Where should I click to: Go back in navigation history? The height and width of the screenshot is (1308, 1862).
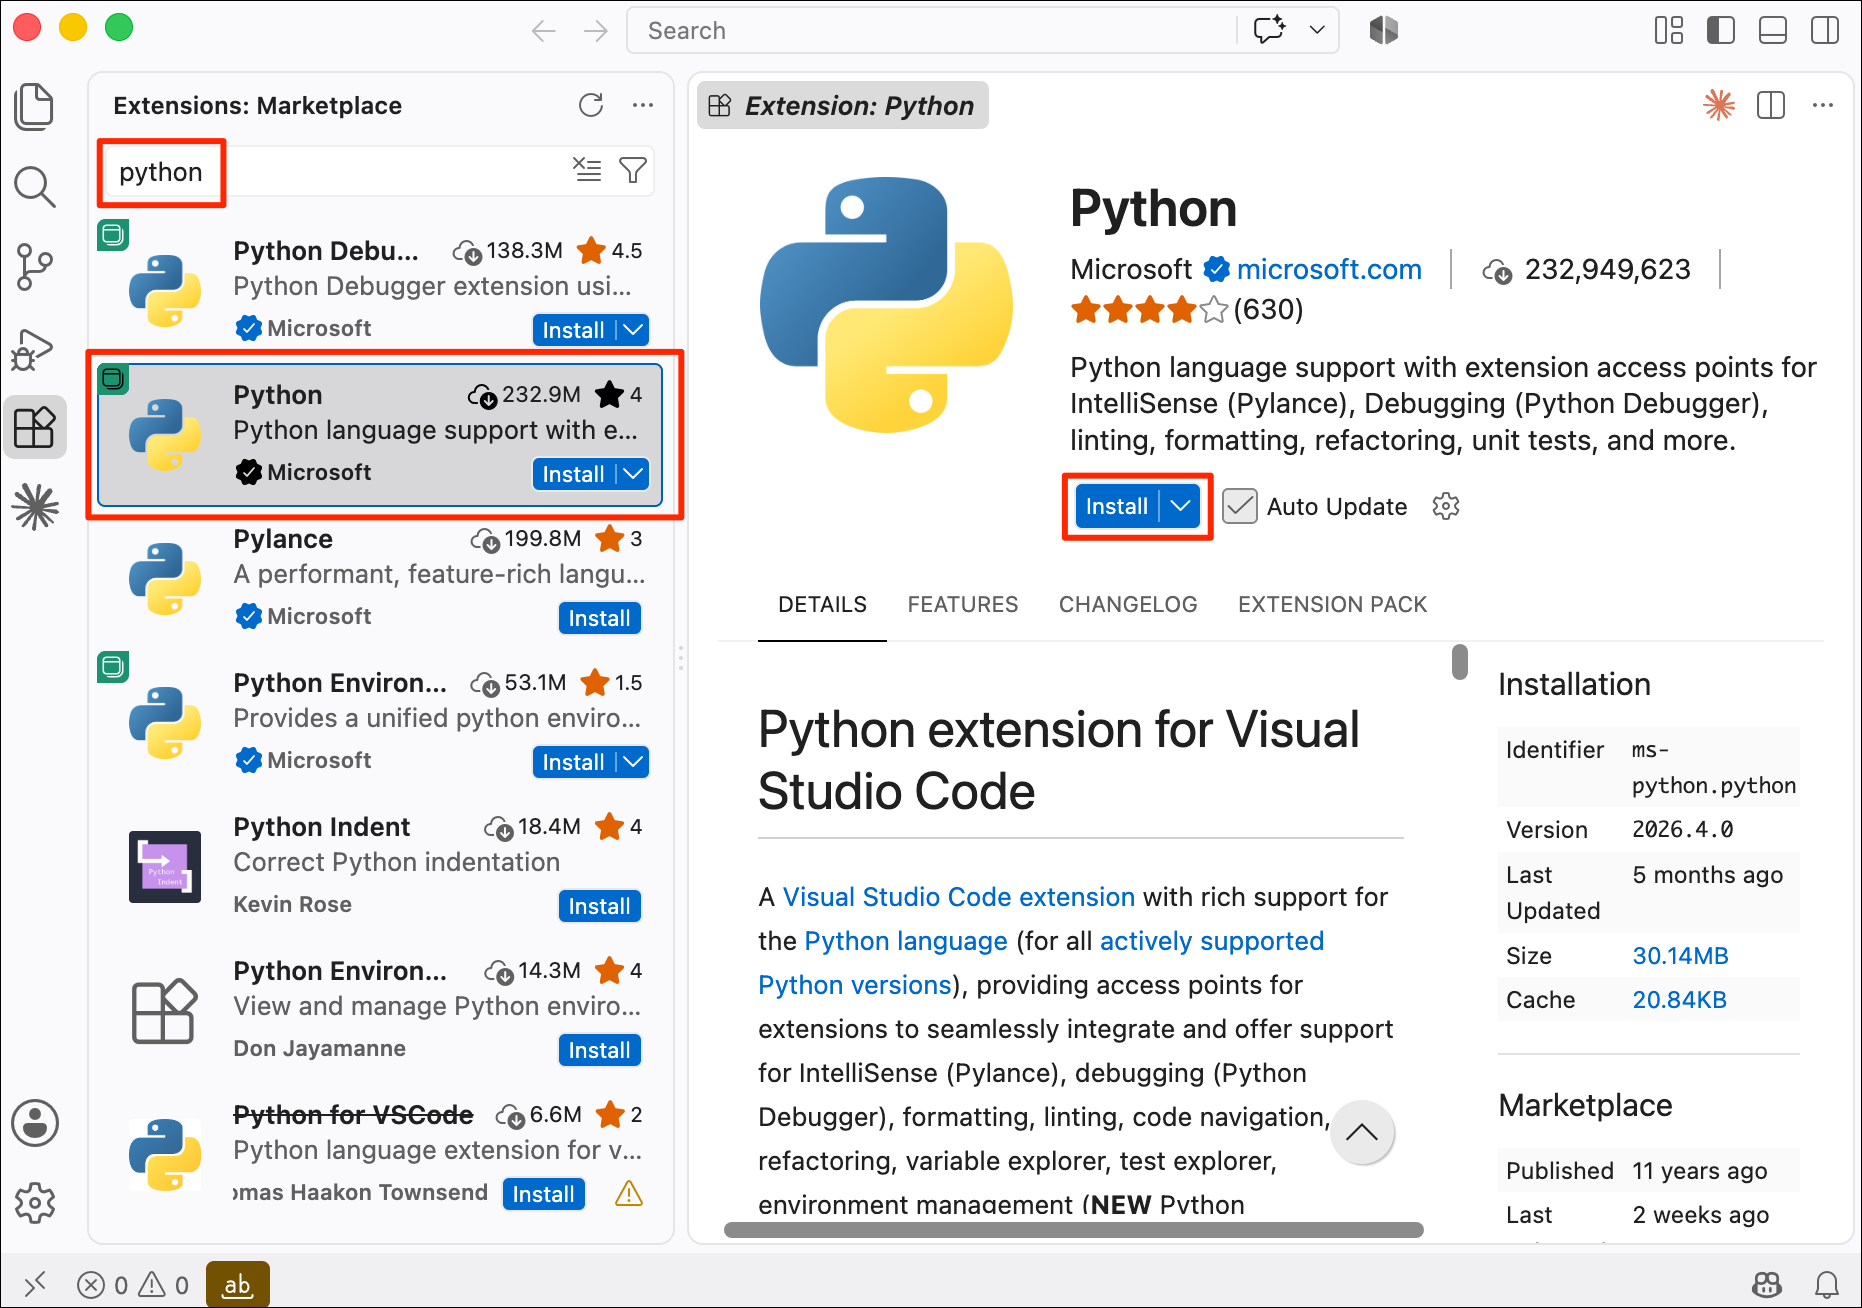pyautogui.click(x=544, y=31)
